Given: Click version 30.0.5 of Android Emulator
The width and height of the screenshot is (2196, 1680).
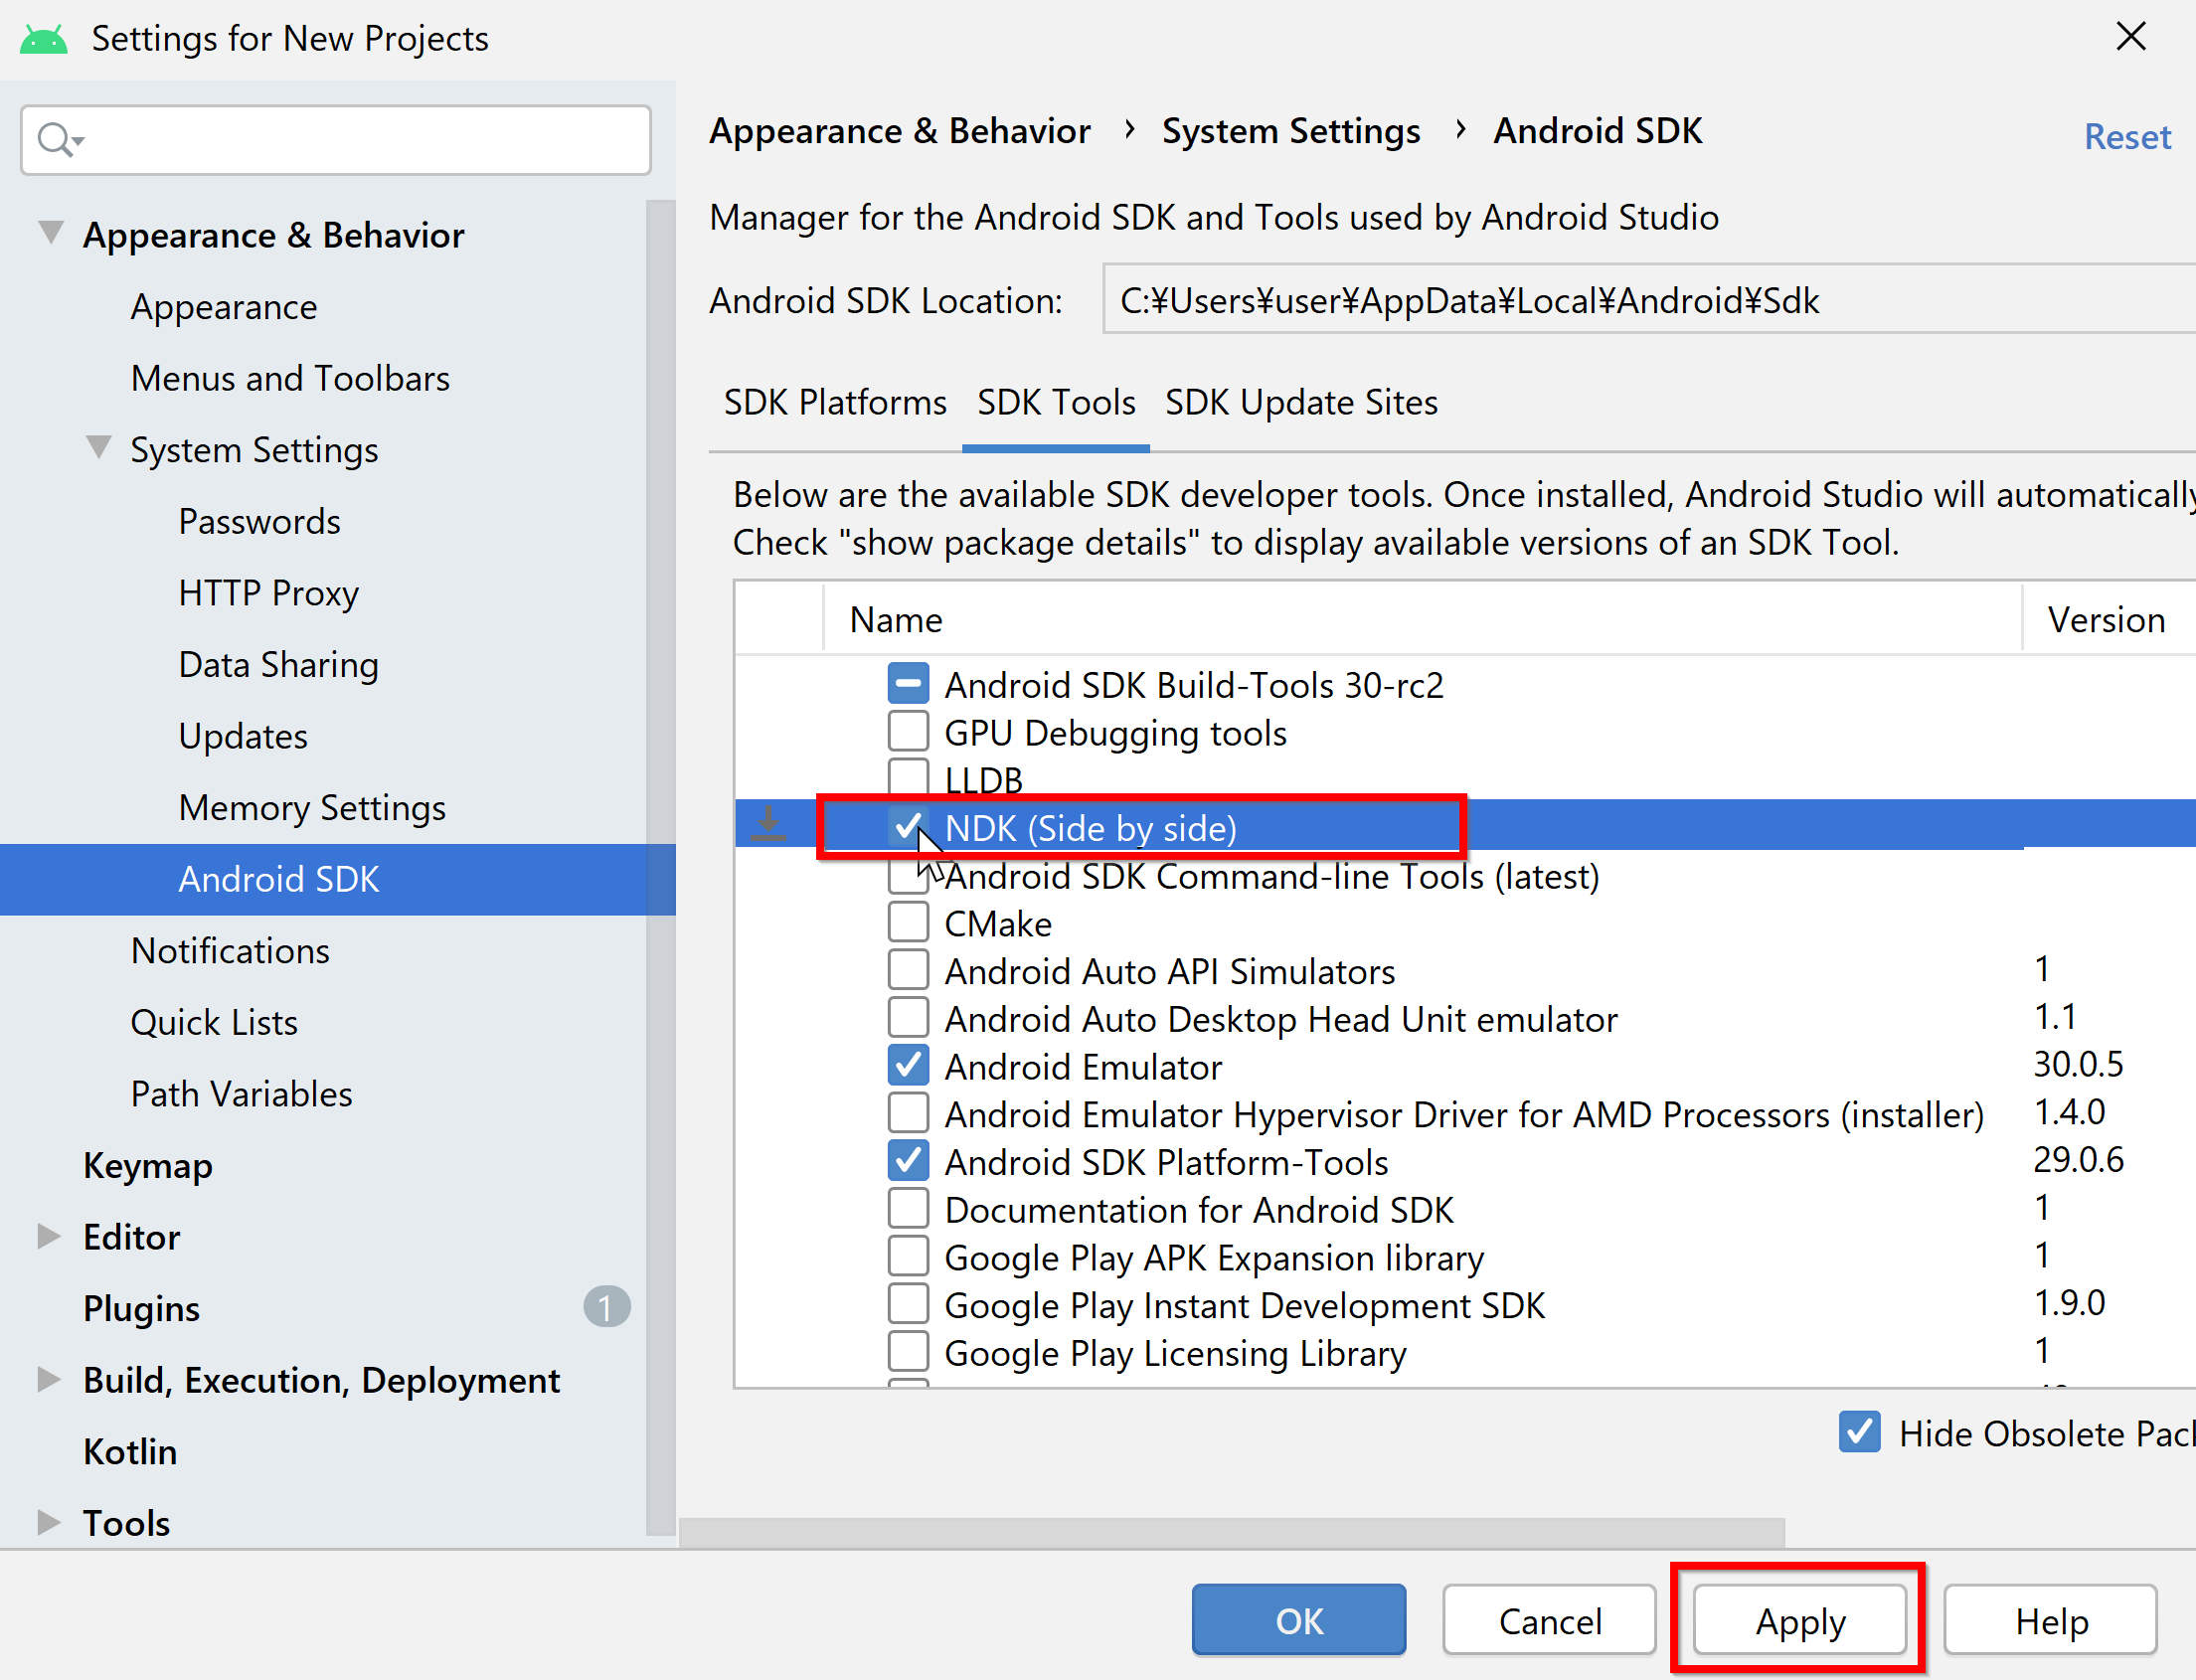Looking at the screenshot, I should tap(2078, 1063).
